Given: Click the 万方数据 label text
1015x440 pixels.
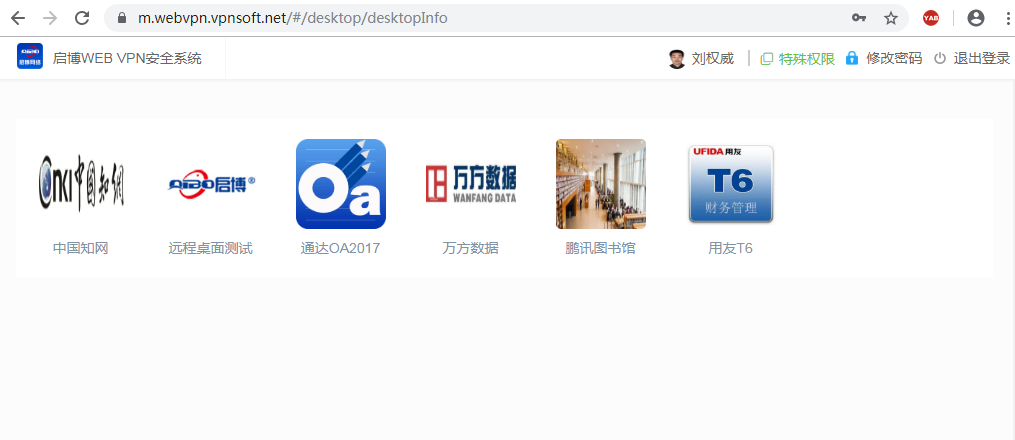Looking at the screenshot, I should pyautogui.click(x=471, y=248).
